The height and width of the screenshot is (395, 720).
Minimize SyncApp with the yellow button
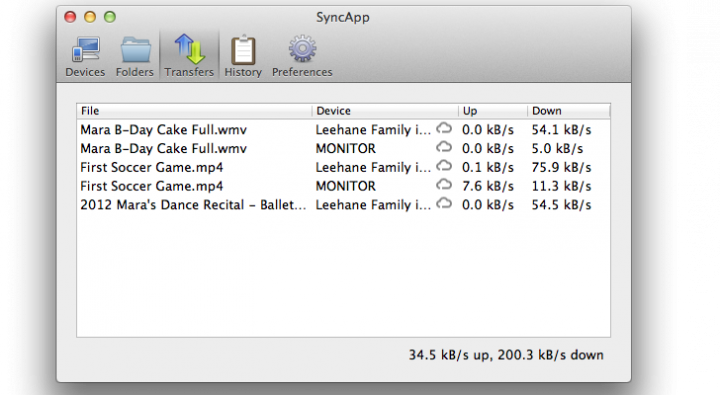click(90, 17)
